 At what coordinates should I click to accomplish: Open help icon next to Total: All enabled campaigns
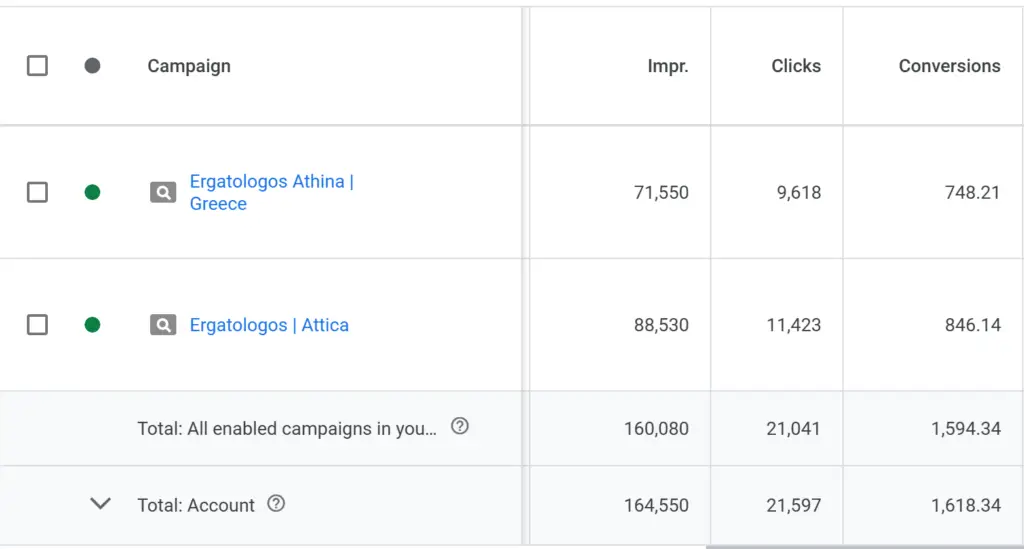[x=460, y=426]
